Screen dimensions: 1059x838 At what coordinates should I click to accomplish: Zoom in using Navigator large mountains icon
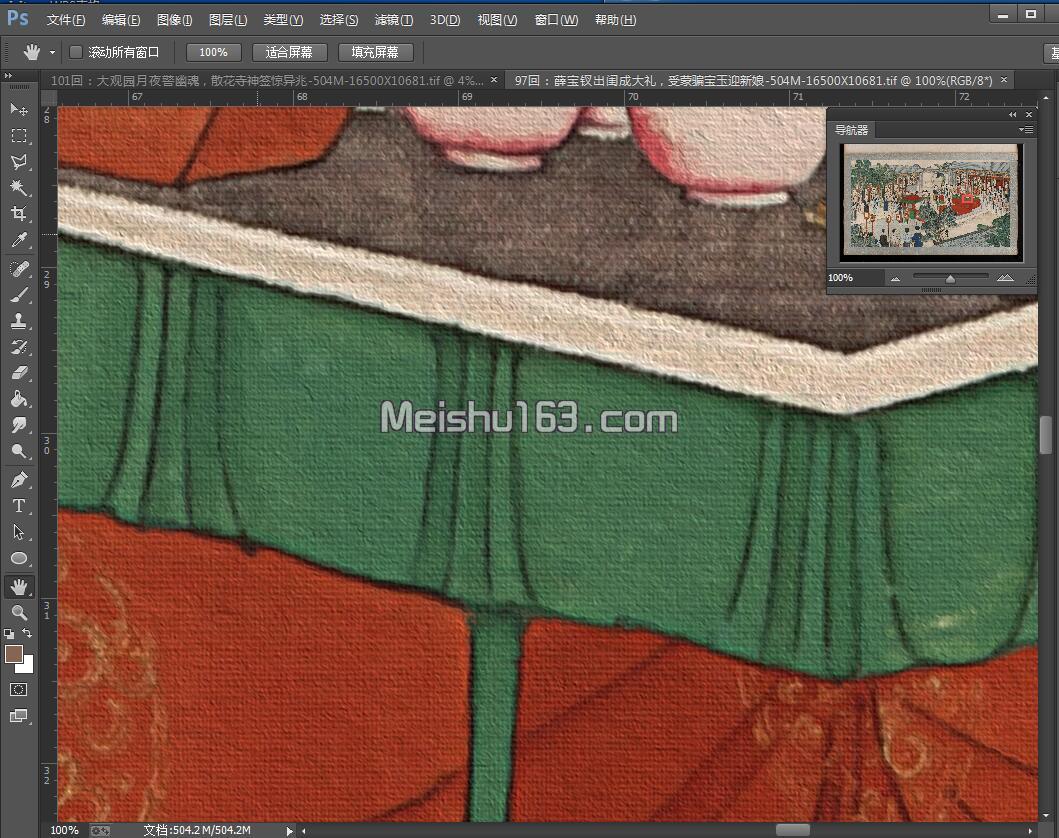pyautogui.click(x=1005, y=278)
